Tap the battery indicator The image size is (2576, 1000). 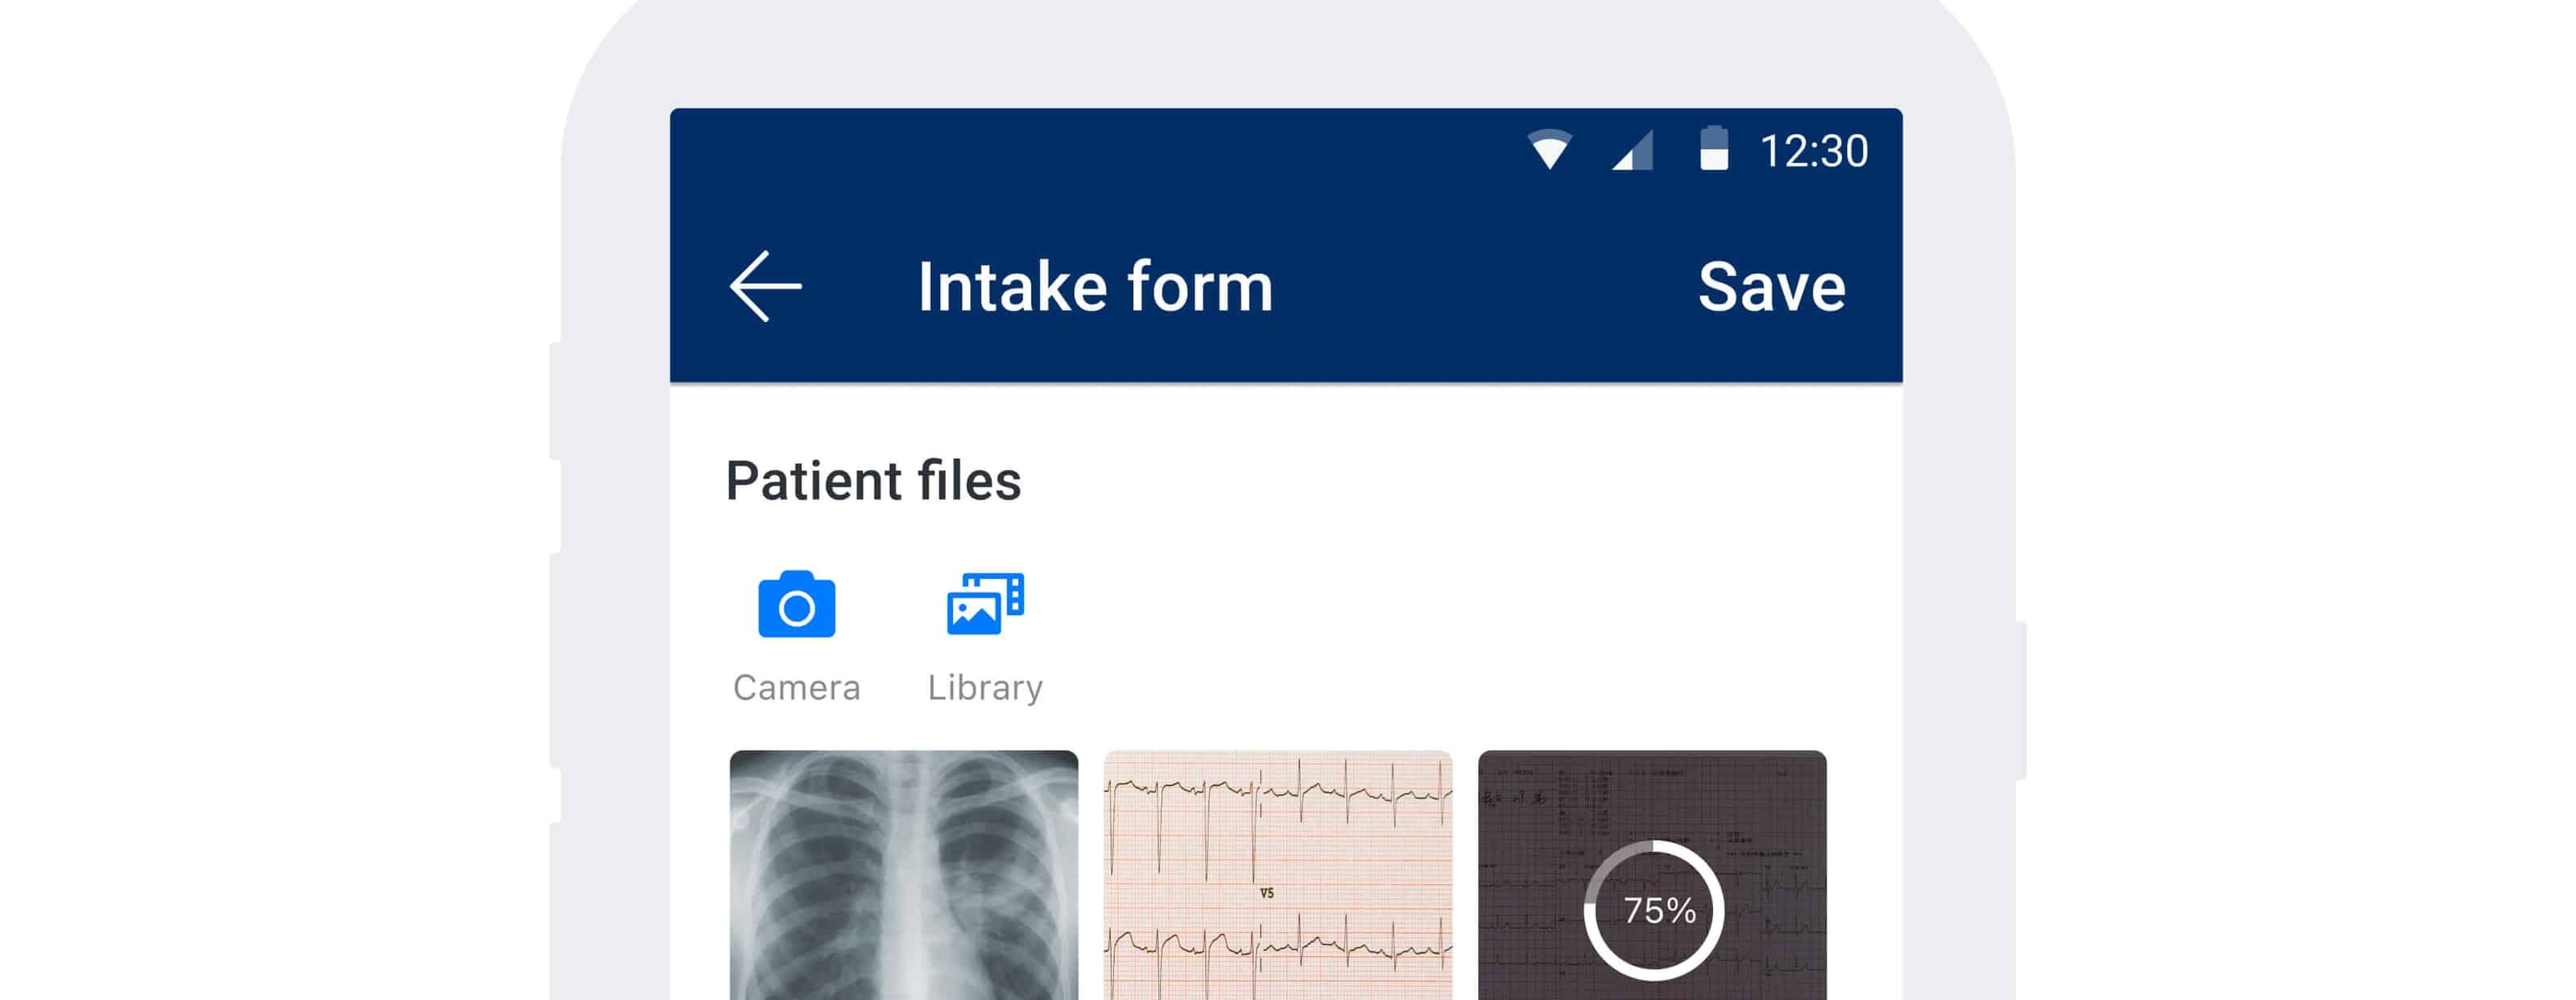(1718, 148)
